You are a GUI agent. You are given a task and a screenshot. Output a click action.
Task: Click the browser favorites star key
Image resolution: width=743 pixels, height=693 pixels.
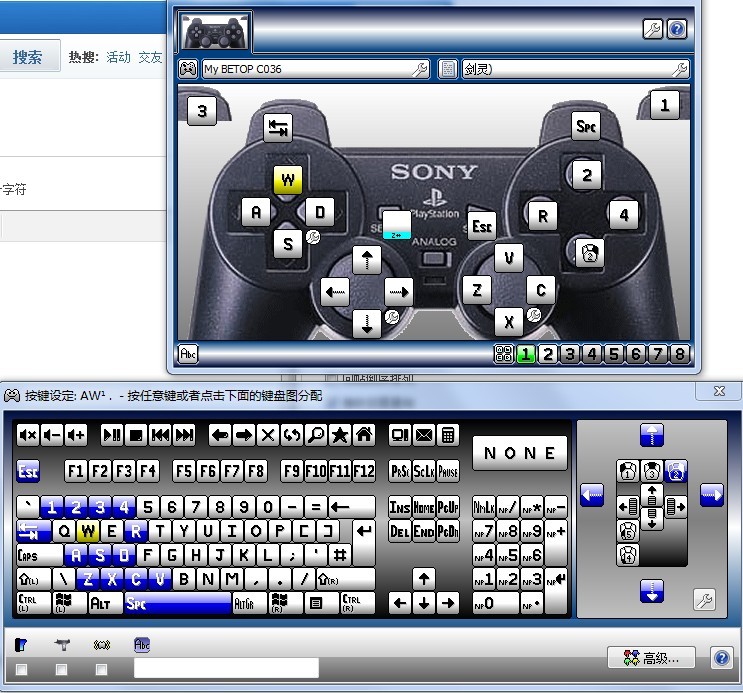coord(340,435)
